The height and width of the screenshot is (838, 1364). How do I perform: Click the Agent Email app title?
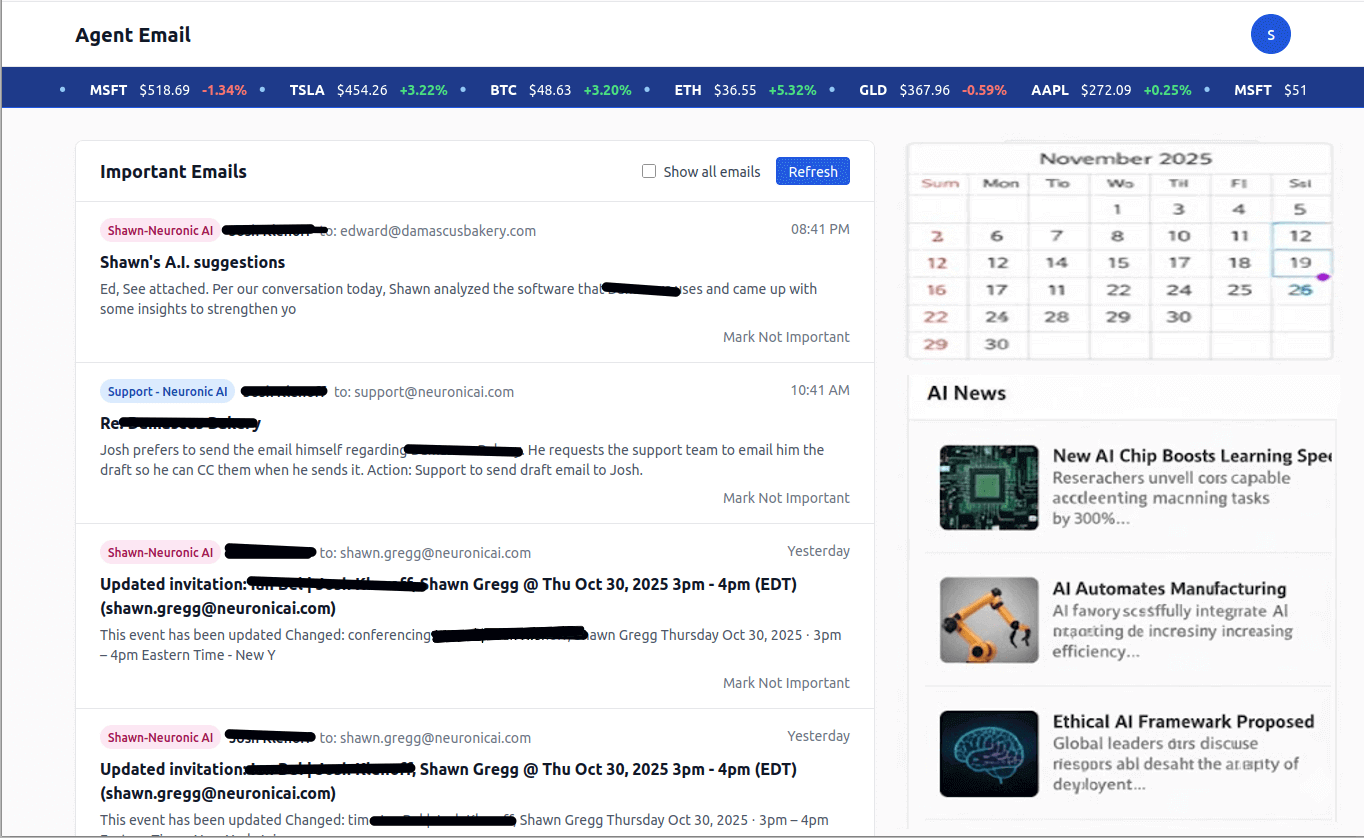point(133,35)
